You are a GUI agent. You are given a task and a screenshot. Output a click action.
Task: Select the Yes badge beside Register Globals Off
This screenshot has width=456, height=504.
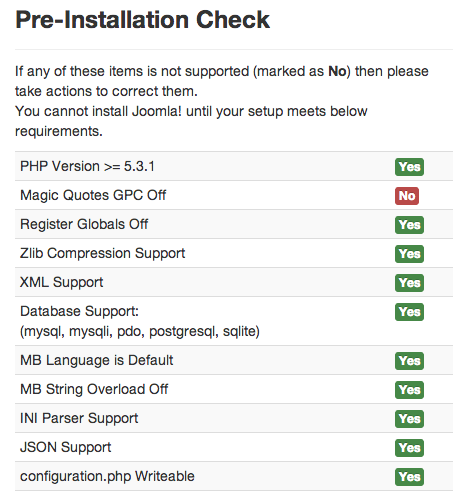409,225
